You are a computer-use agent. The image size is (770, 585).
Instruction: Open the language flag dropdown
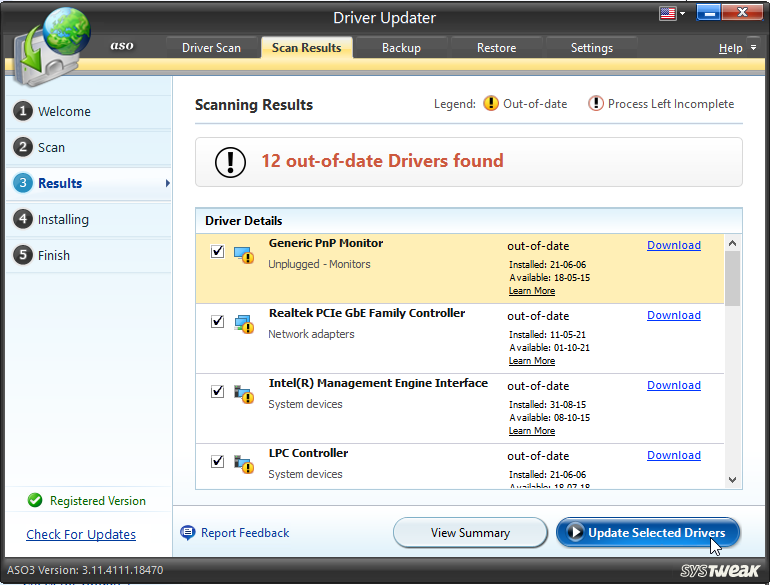point(672,13)
